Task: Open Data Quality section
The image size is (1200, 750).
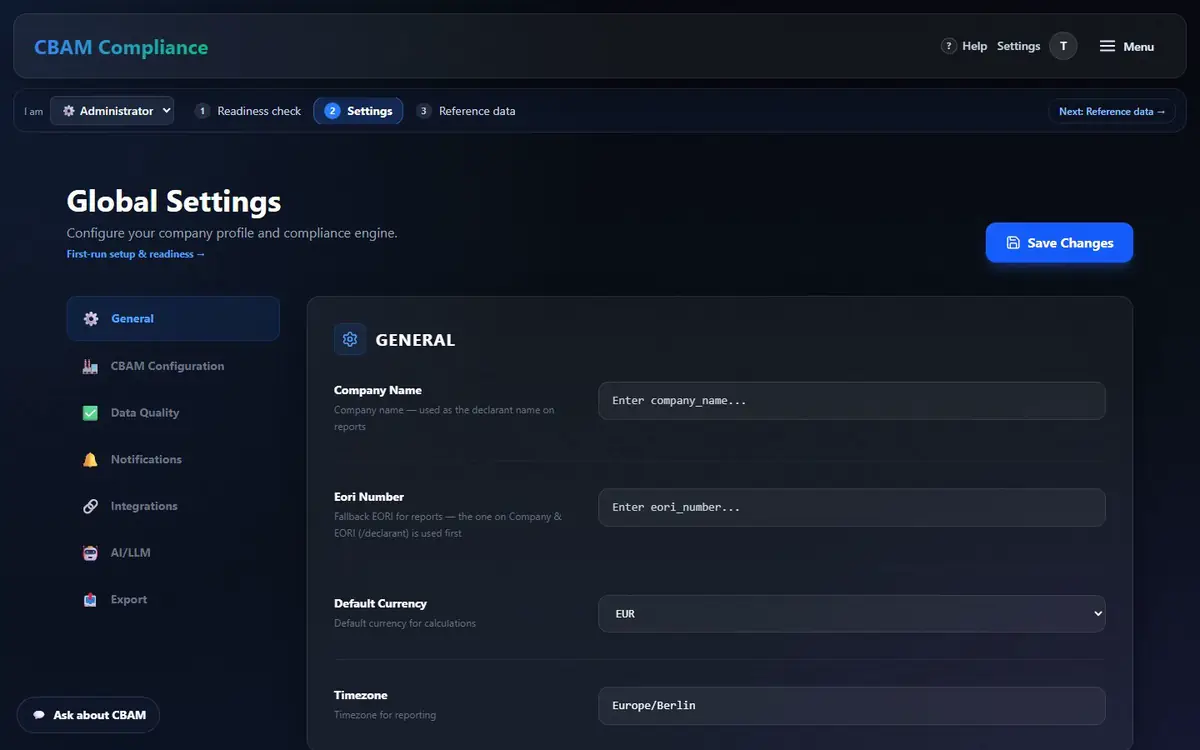Action: point(173,413)
